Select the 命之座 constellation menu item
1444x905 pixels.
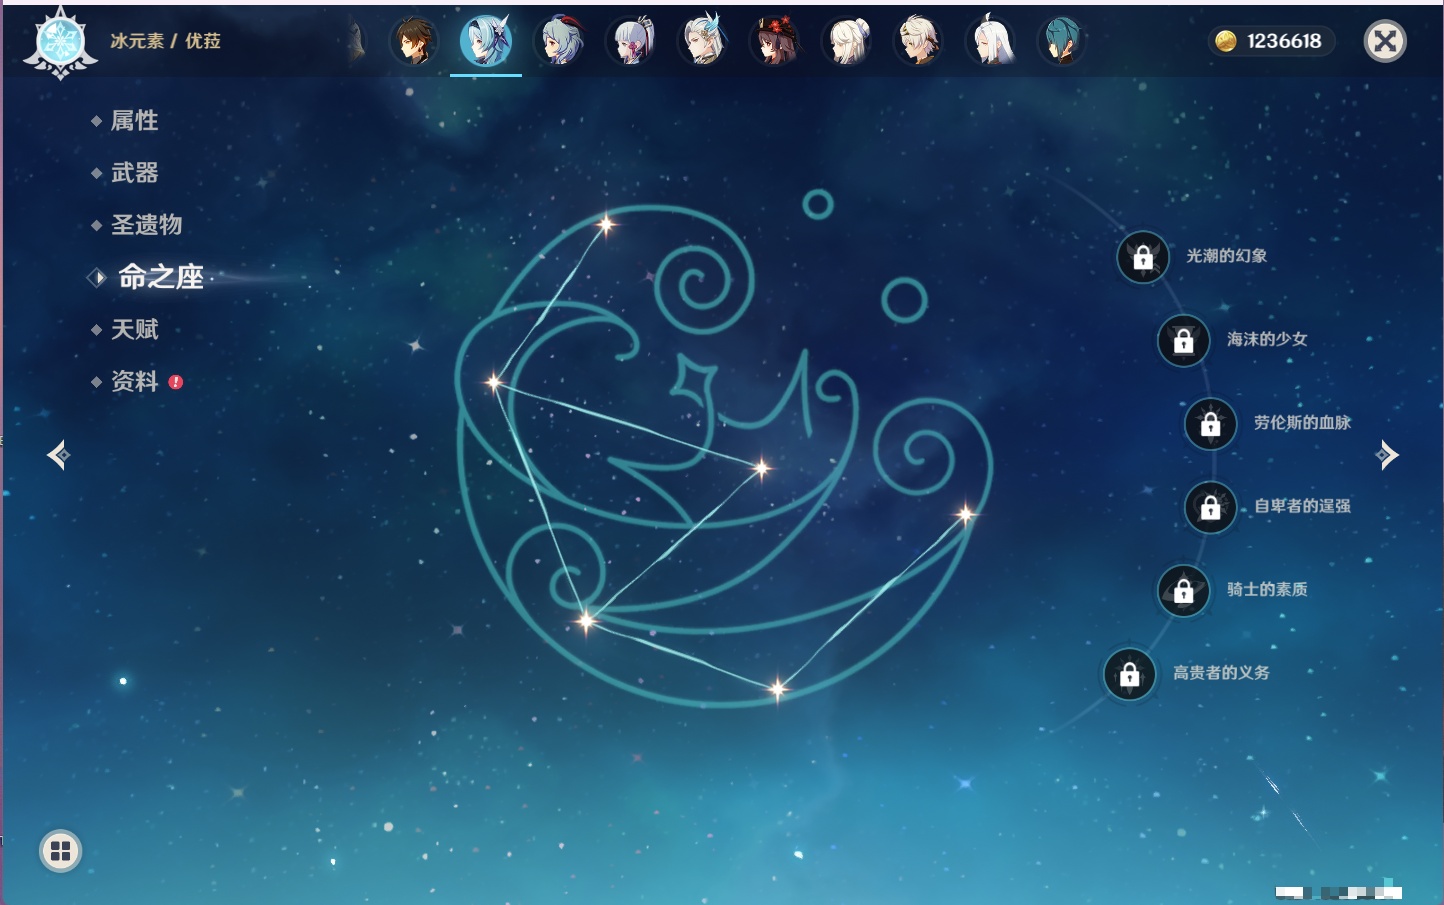click(x=160, y=277)
